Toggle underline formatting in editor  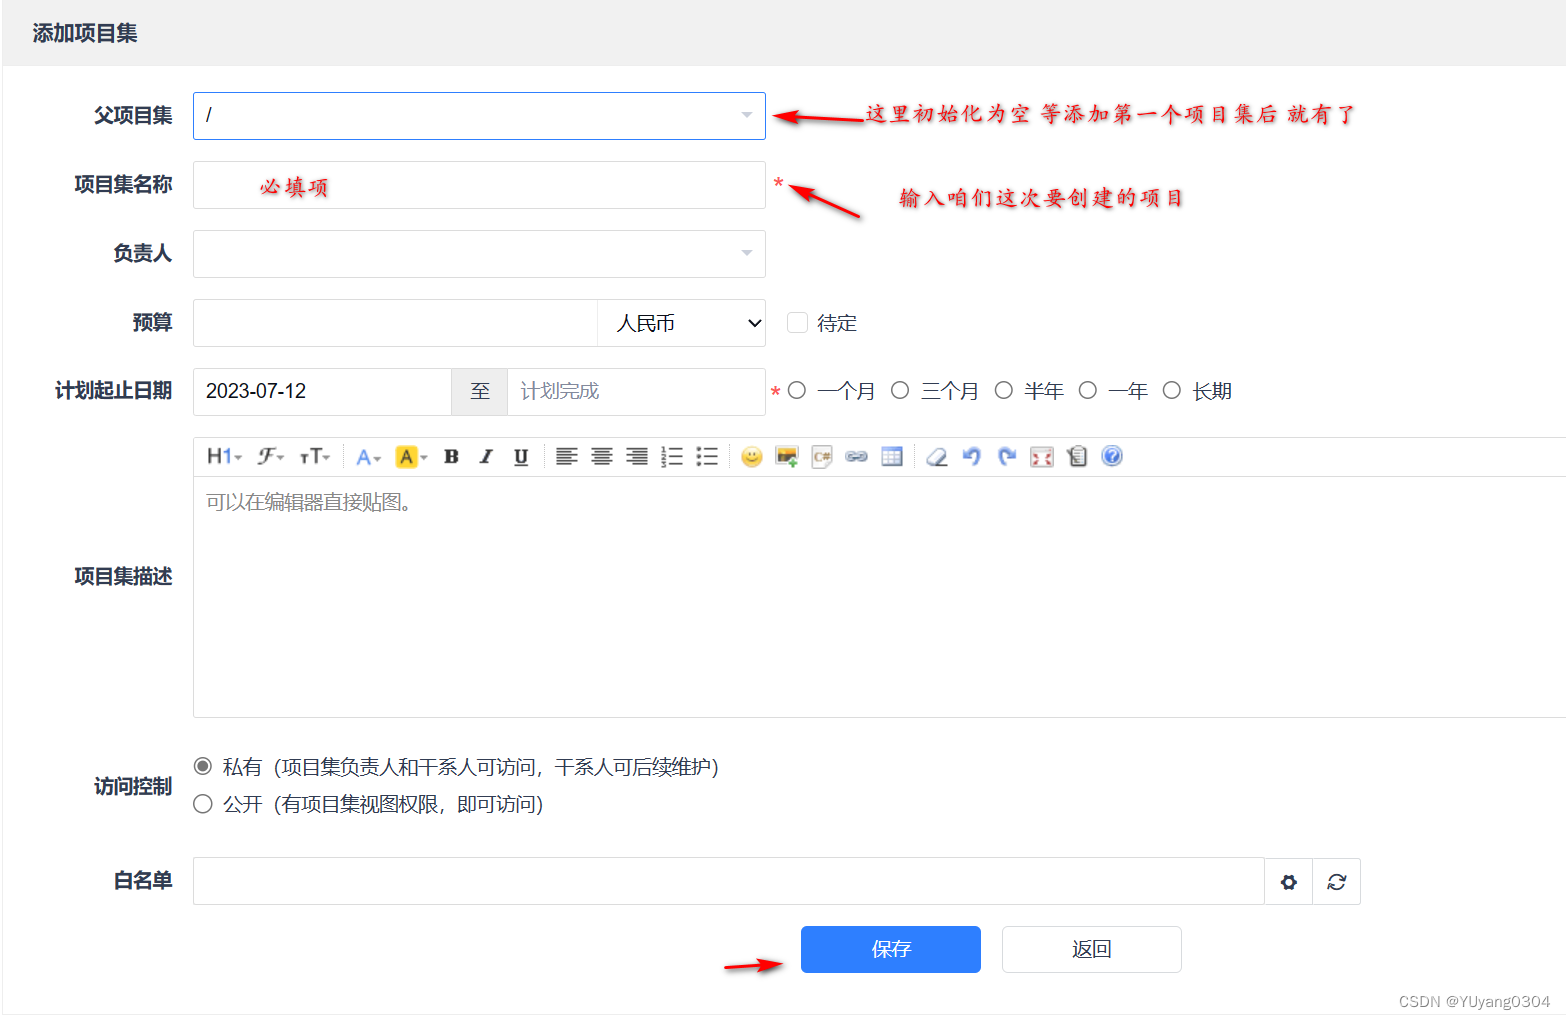point(521,457)
